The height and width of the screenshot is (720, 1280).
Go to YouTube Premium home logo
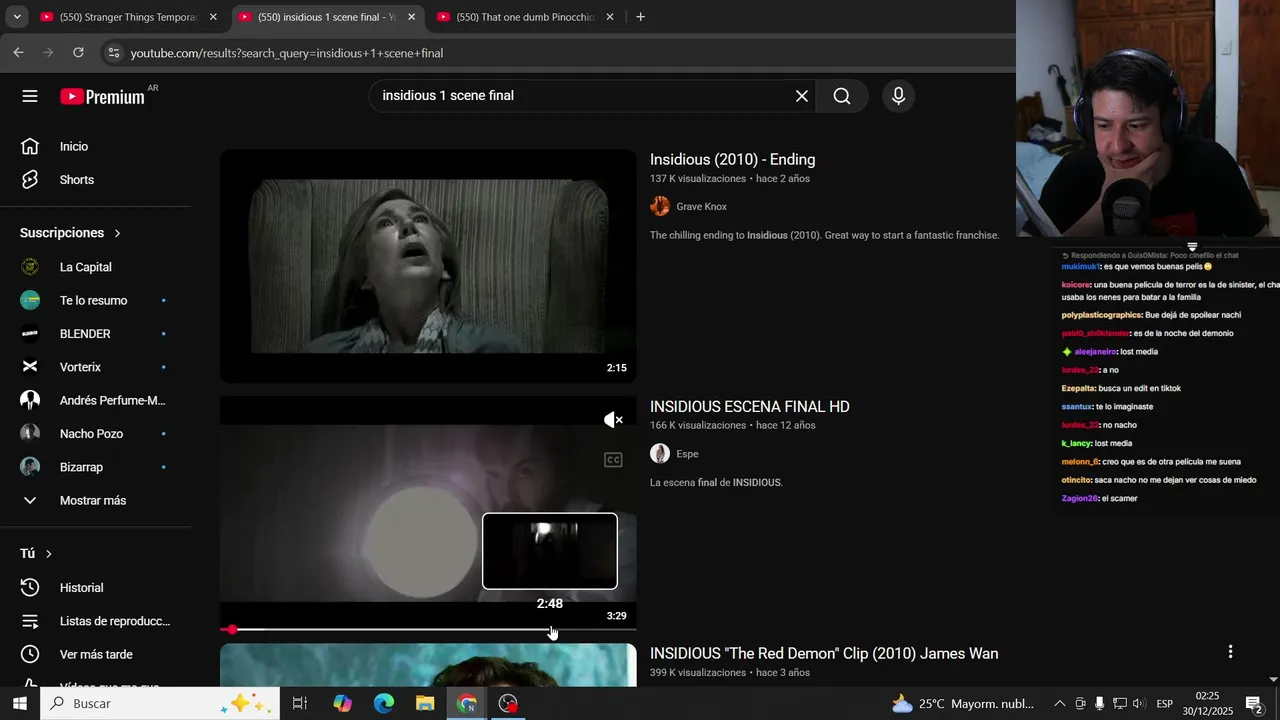[x=103, y=96]
